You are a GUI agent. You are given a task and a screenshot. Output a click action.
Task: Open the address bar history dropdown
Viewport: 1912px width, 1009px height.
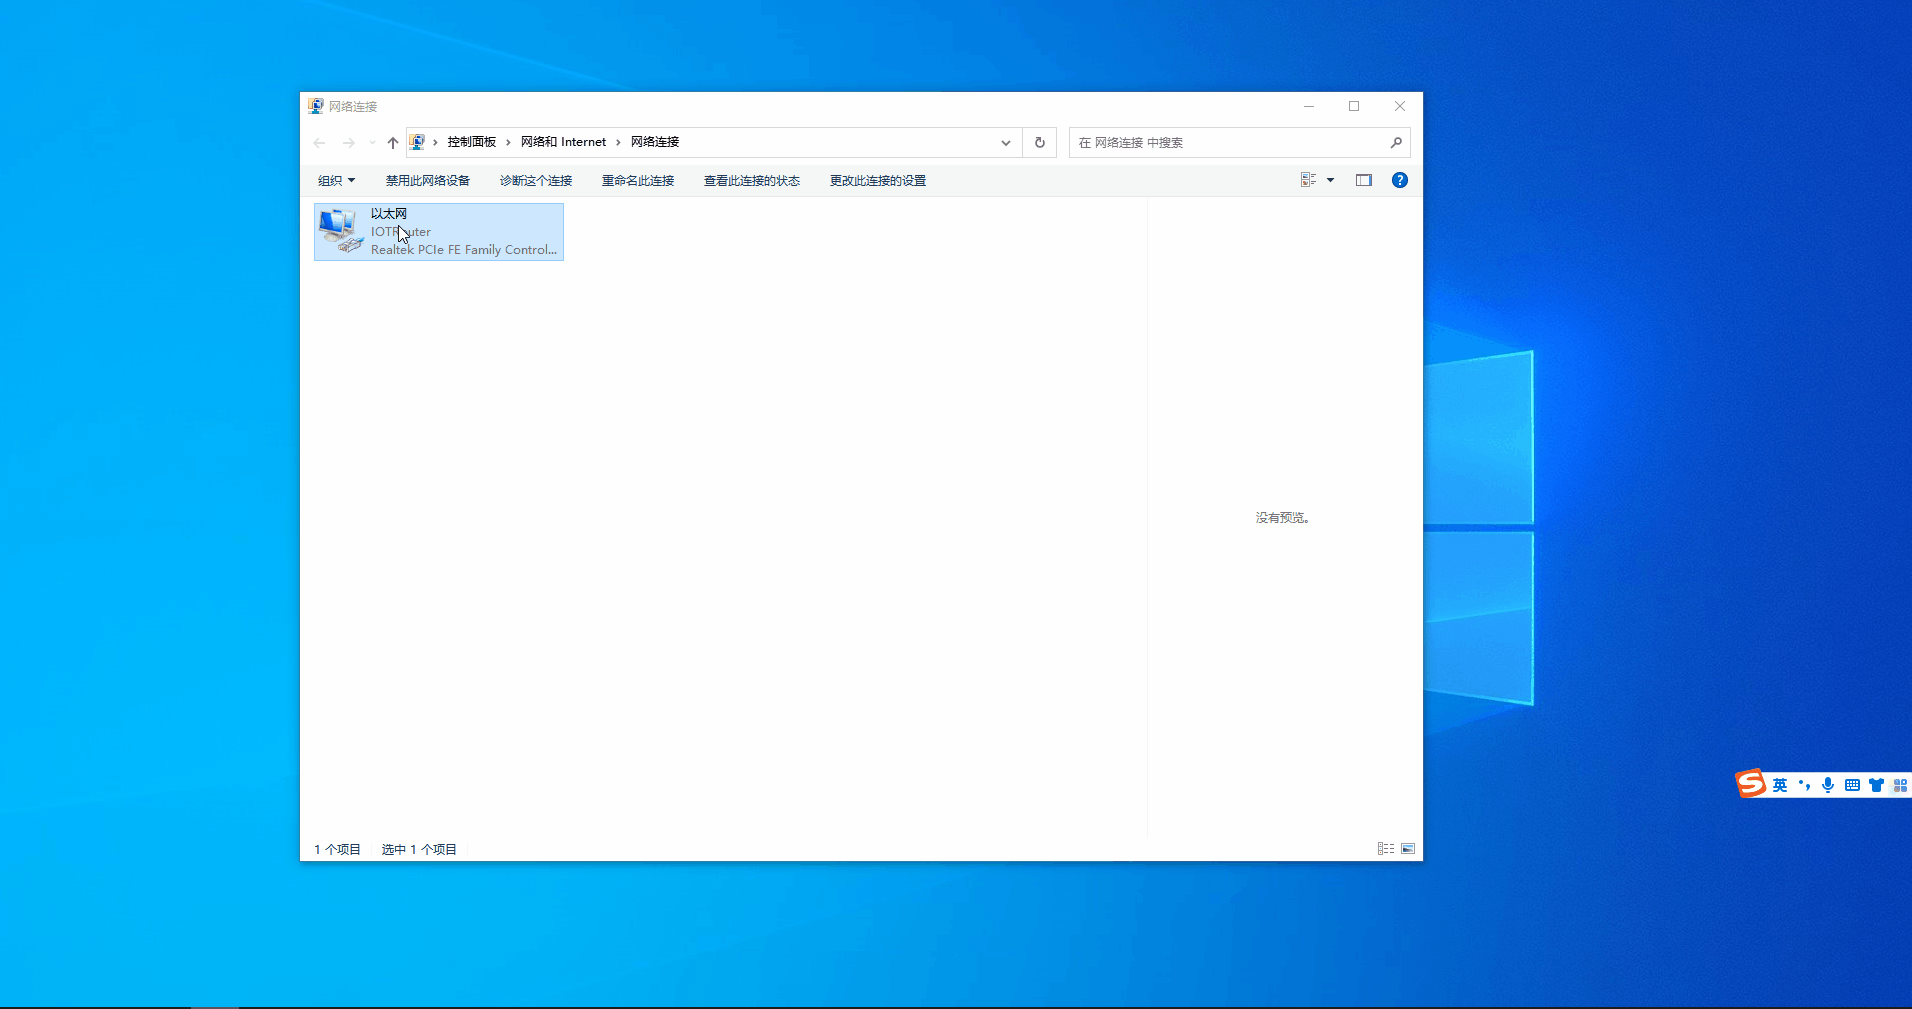pos(1006,143)
